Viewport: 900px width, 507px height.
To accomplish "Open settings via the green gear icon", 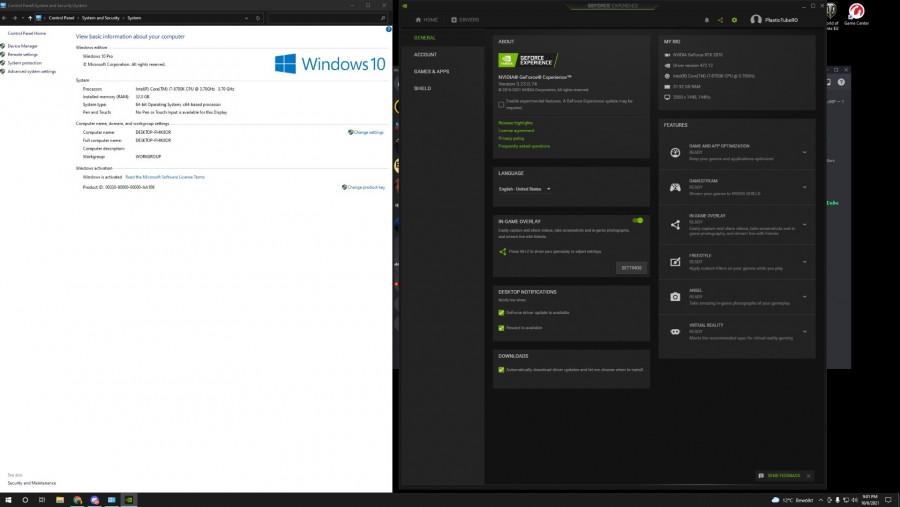I will point(734,20).
